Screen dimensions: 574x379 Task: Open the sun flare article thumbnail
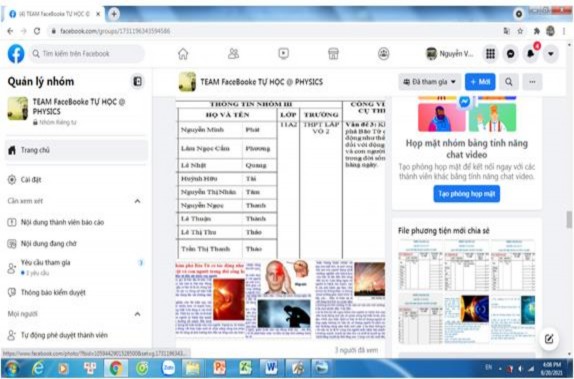click(x=210, y=299)
